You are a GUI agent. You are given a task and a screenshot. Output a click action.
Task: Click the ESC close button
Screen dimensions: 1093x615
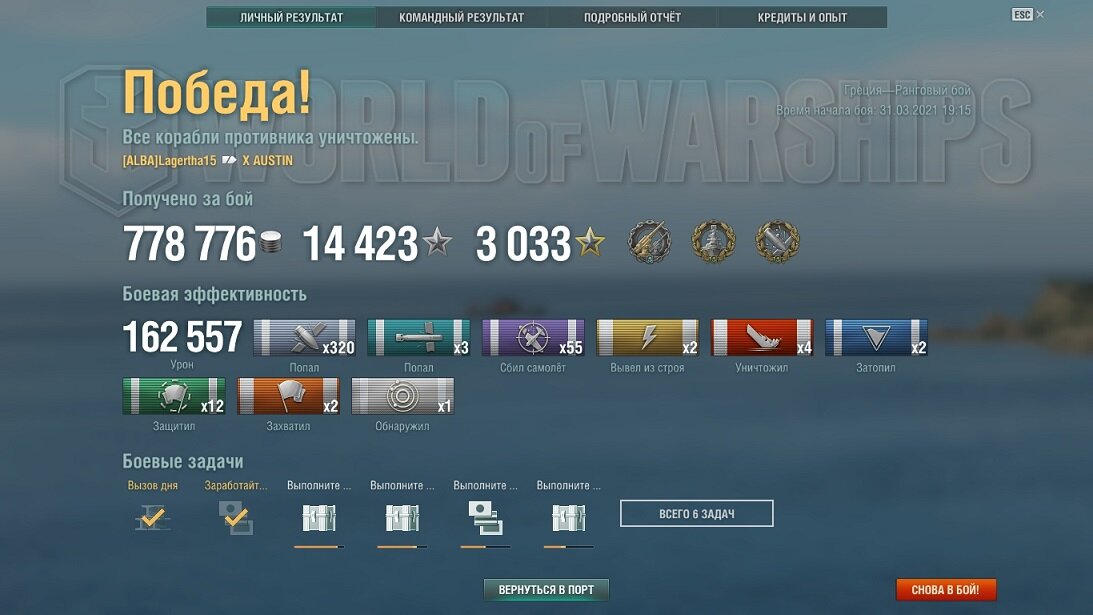point(1027,15)
